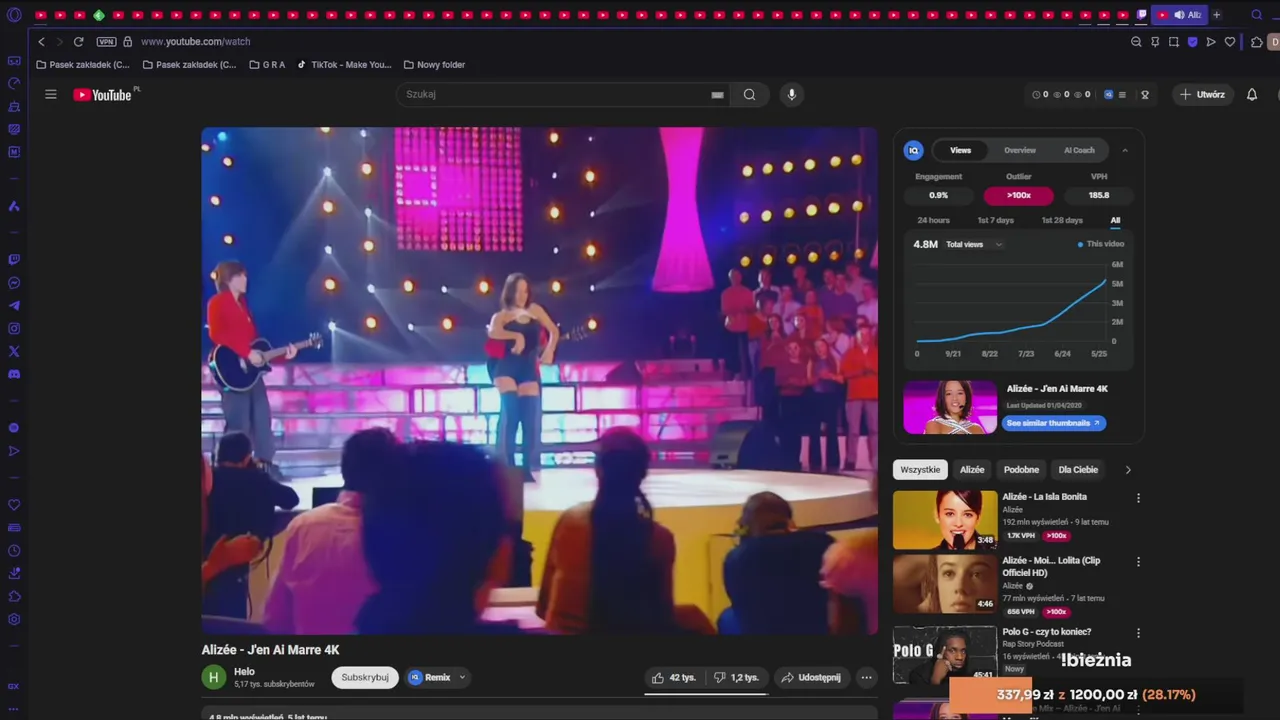
Task: Select the 24 hours time range
Action: tap(933, 220)
